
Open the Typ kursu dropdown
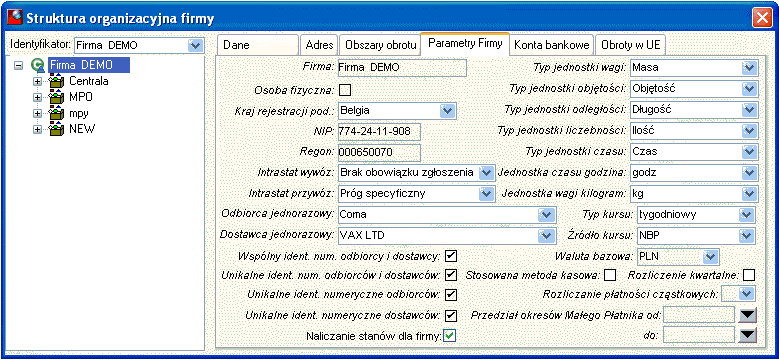pos(747,215)
